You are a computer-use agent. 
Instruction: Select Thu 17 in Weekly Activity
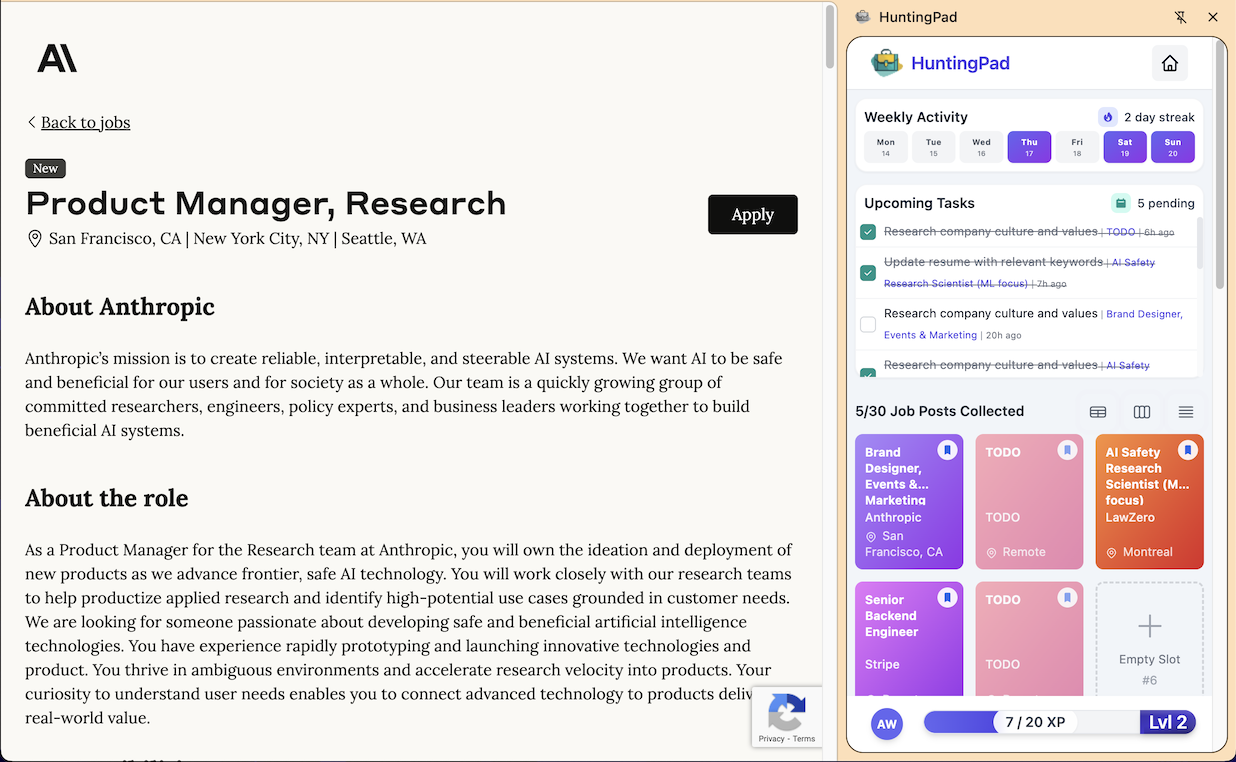click(1030, 147)
